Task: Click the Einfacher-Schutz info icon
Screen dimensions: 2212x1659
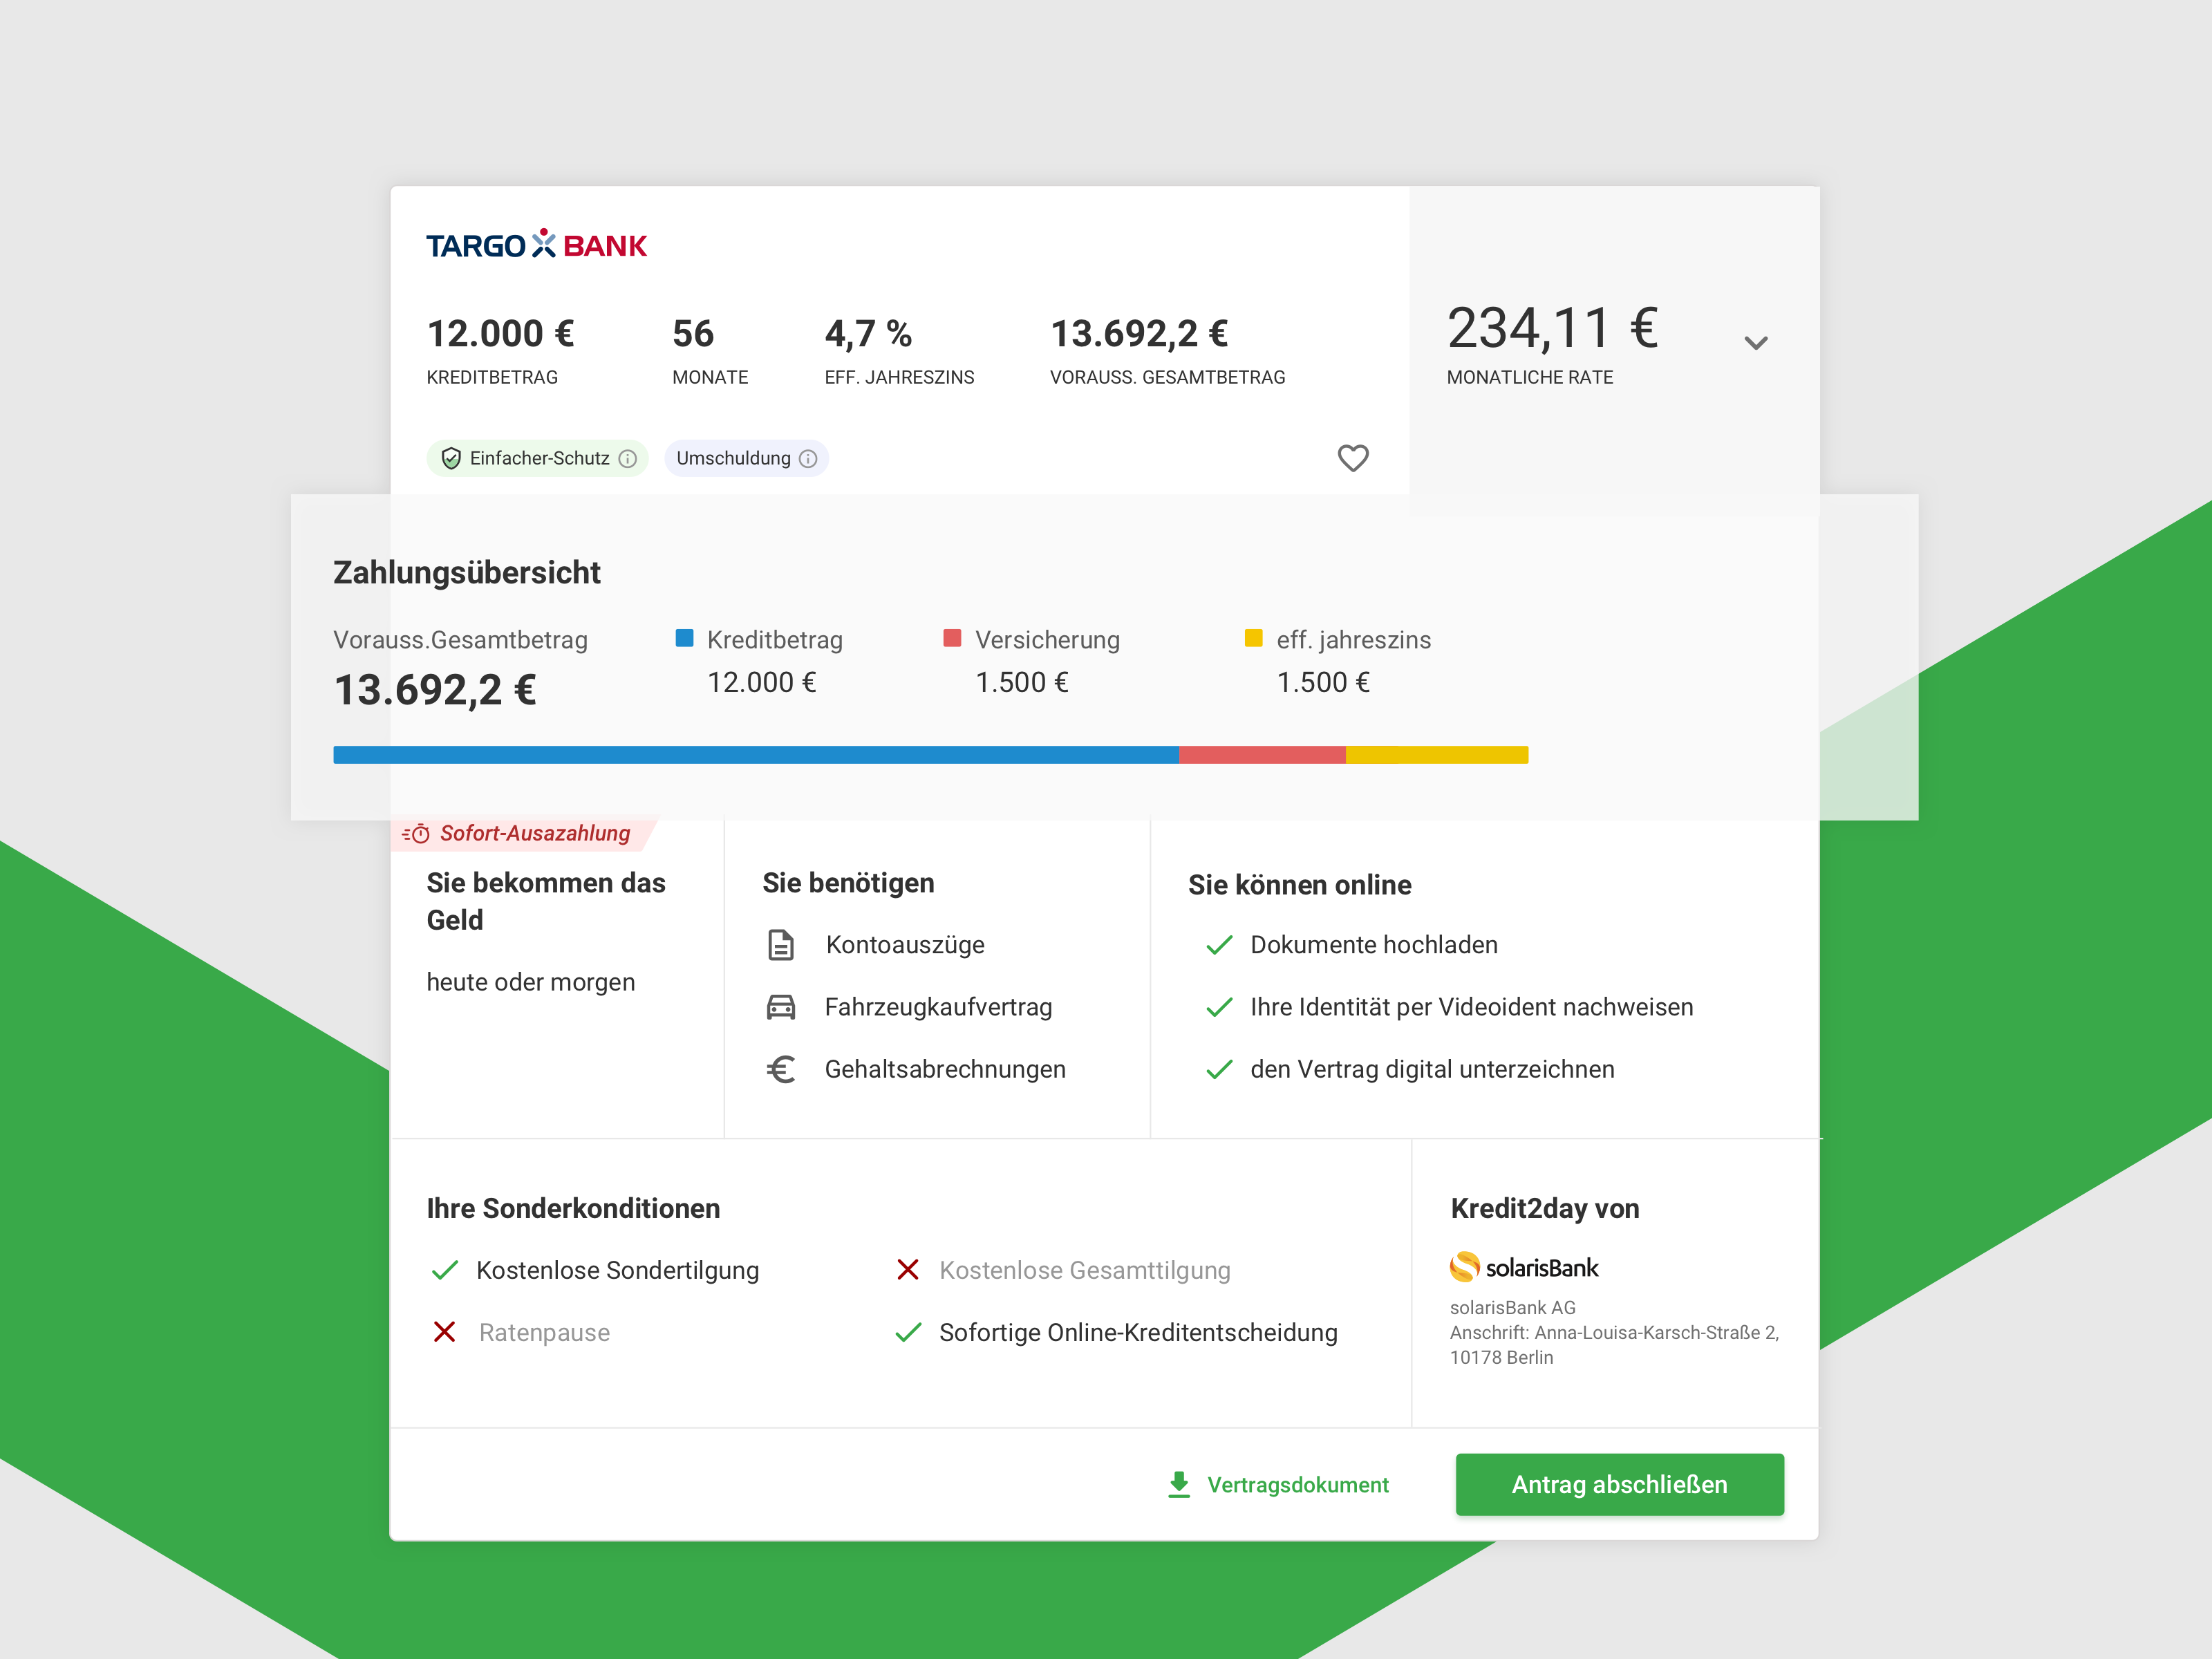Action: (628, 459)
